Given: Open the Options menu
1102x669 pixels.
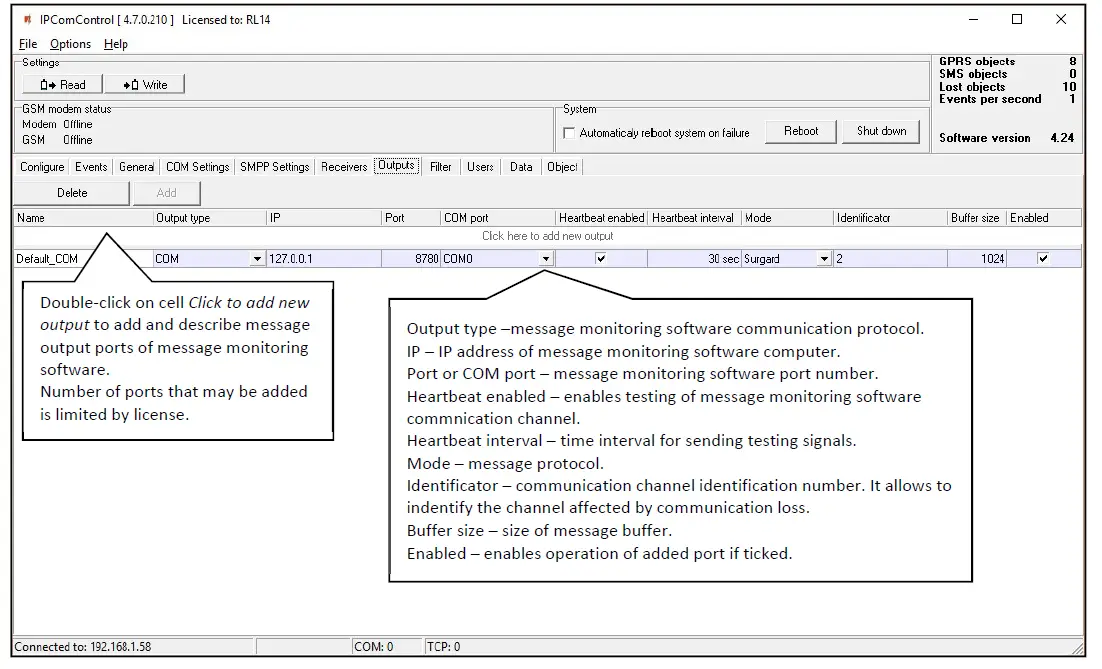Looking at the screenshot, I should click(x=70, y=43).
